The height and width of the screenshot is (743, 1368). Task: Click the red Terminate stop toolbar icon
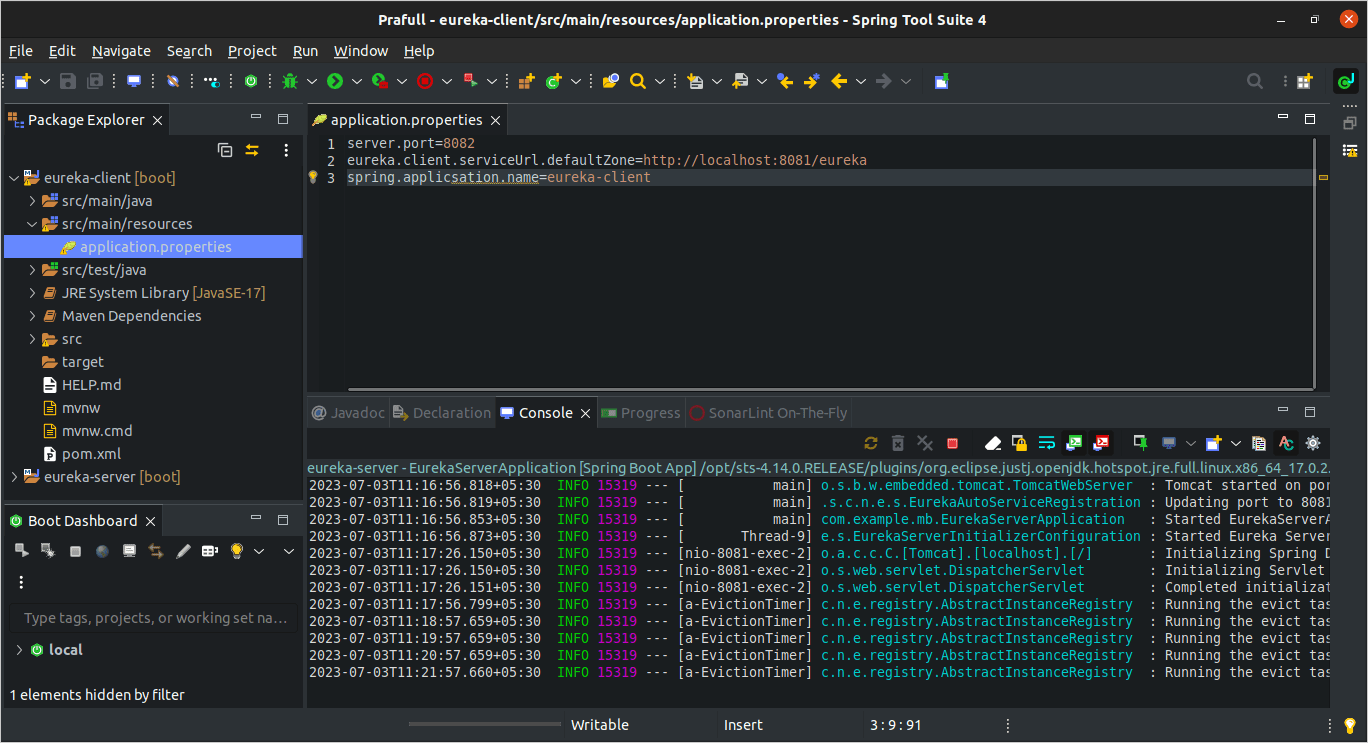coord(425,81)
